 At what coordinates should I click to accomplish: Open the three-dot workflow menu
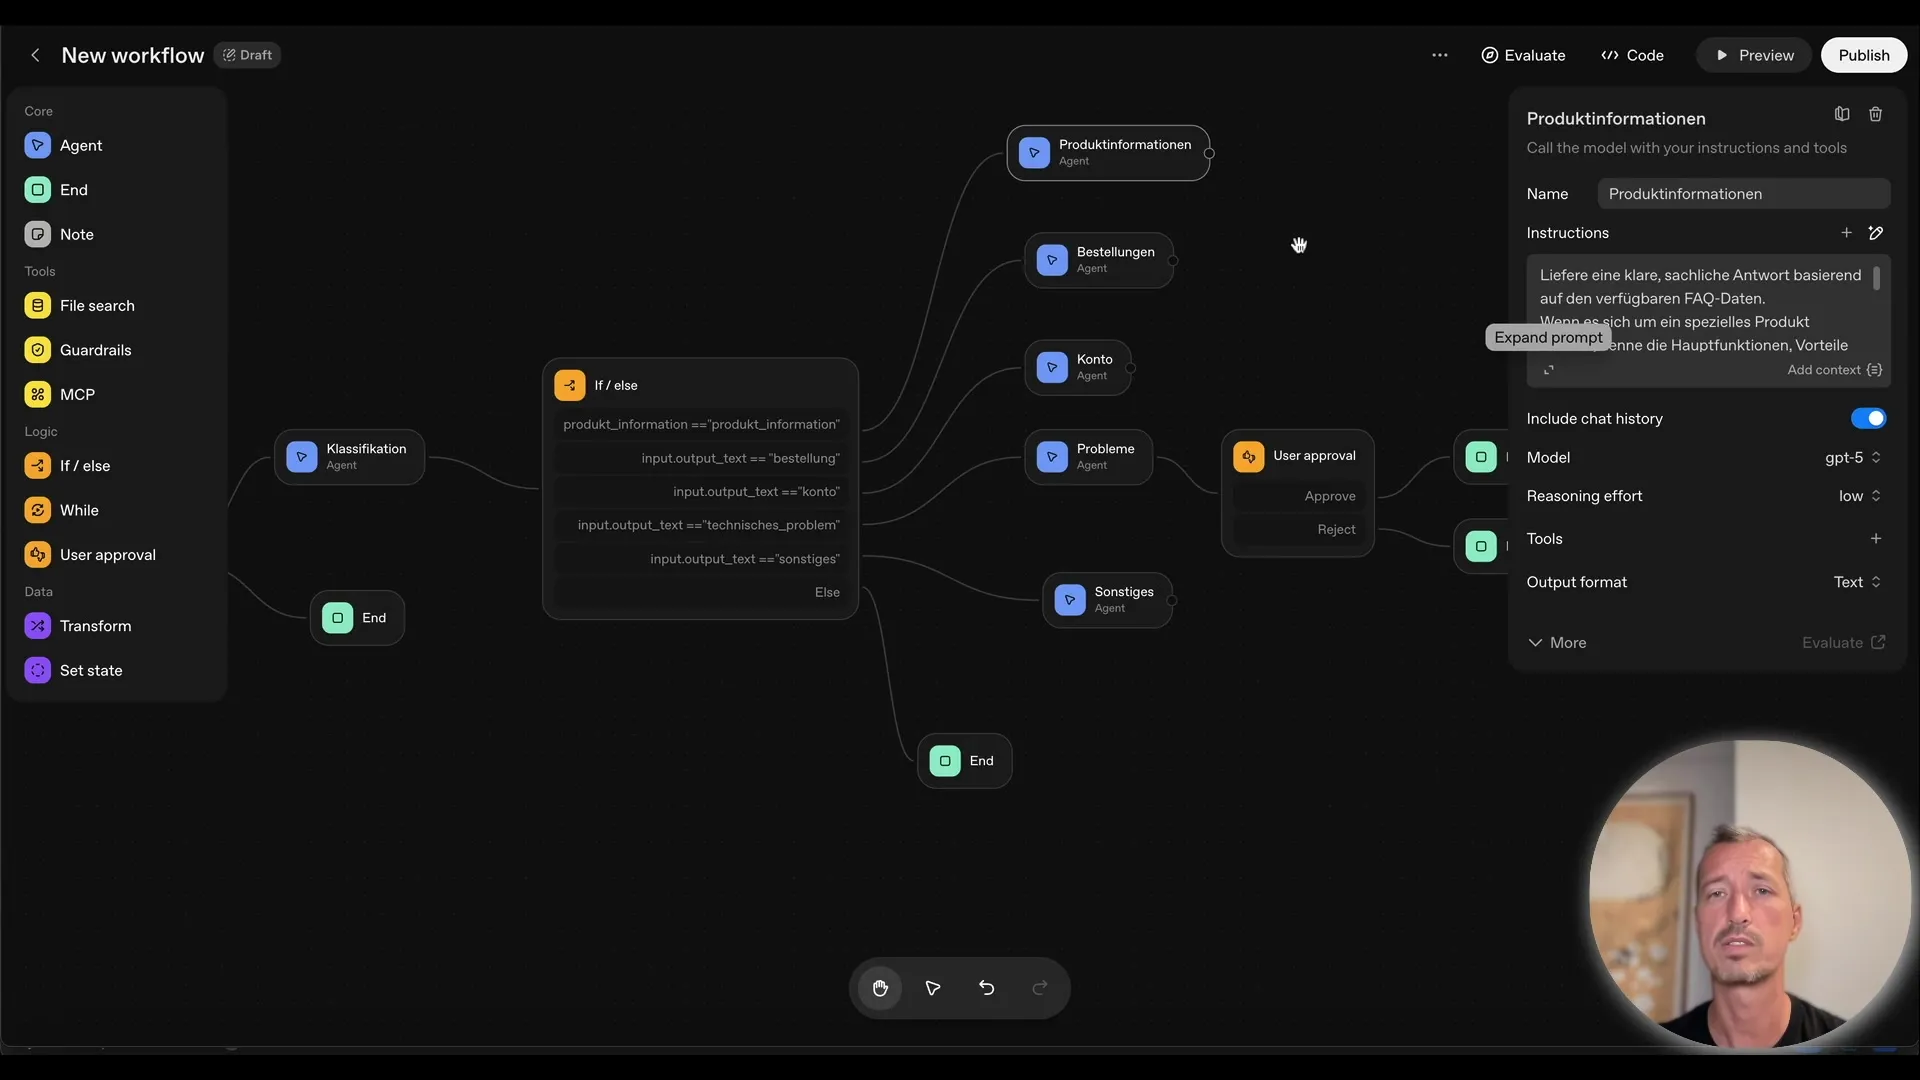[x=1440, y=55]
